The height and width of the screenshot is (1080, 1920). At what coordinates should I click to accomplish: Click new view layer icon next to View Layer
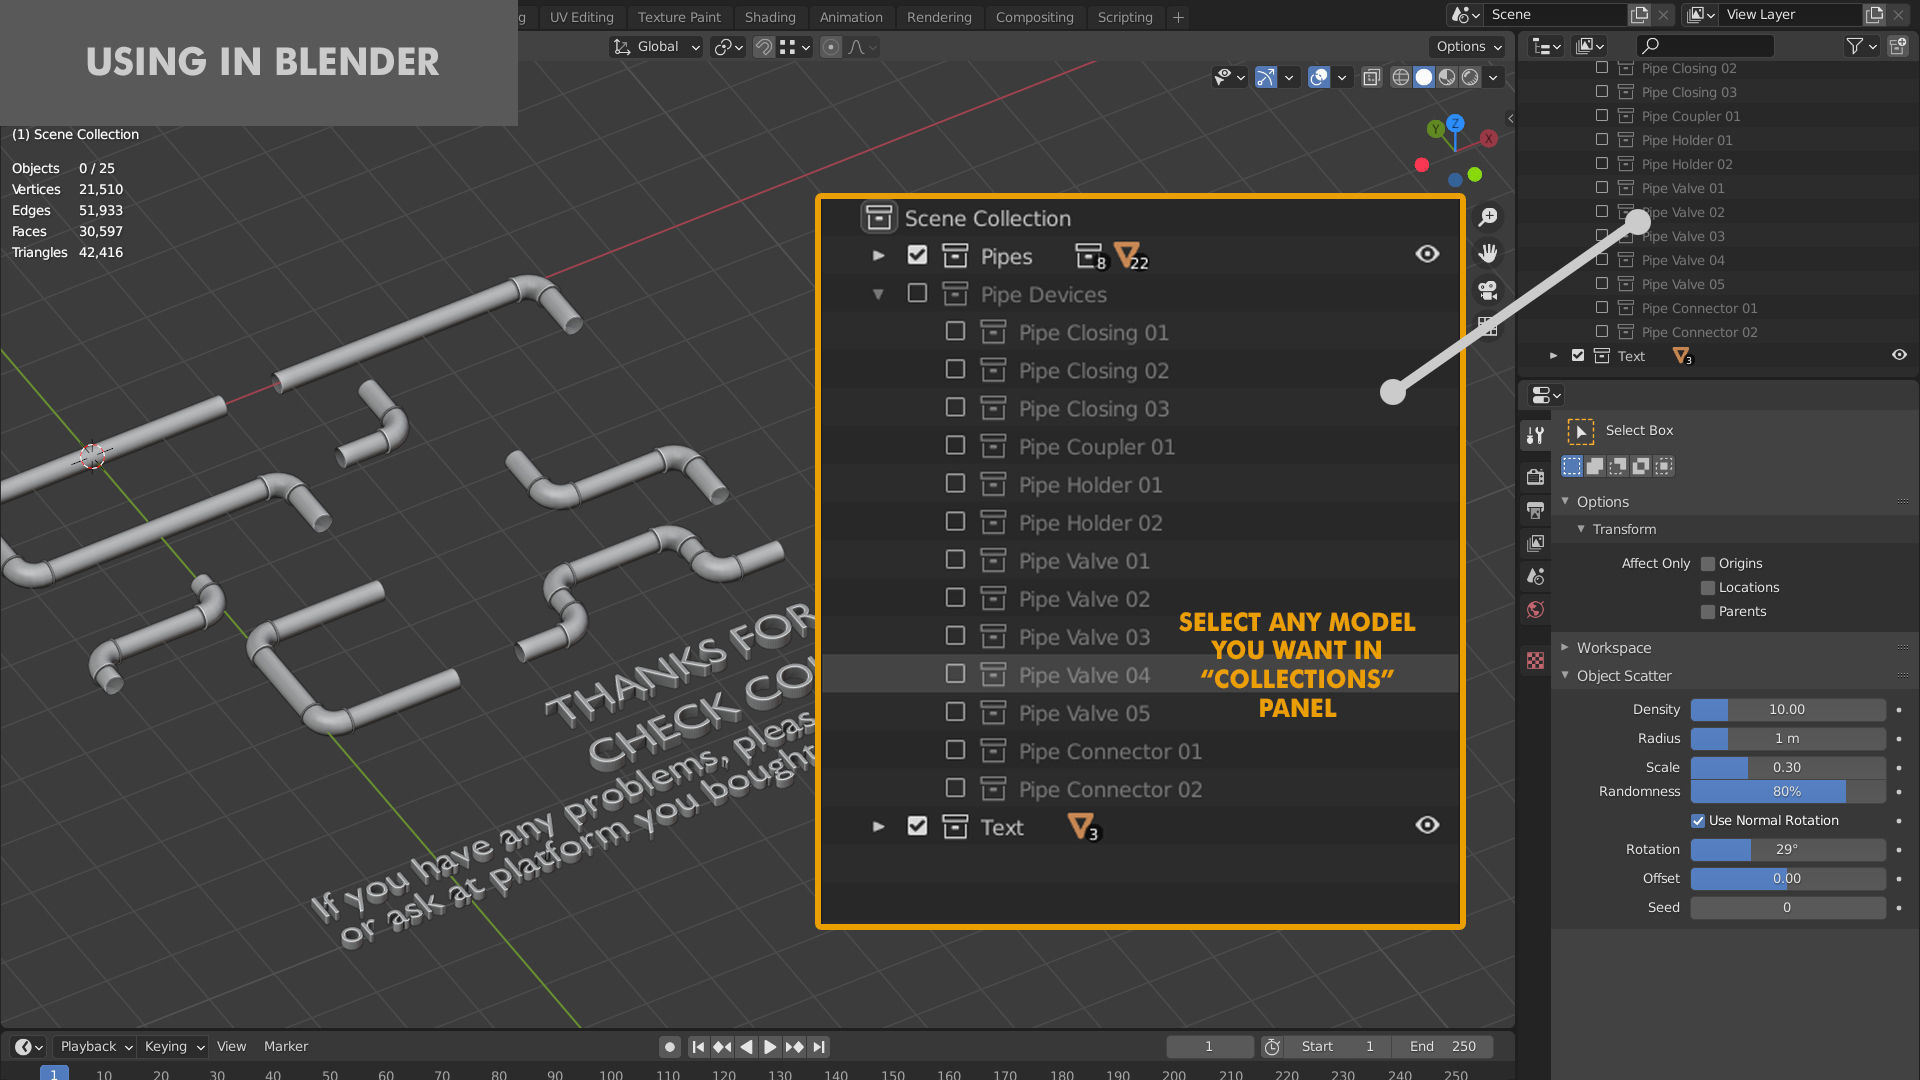pos(1874,15)
